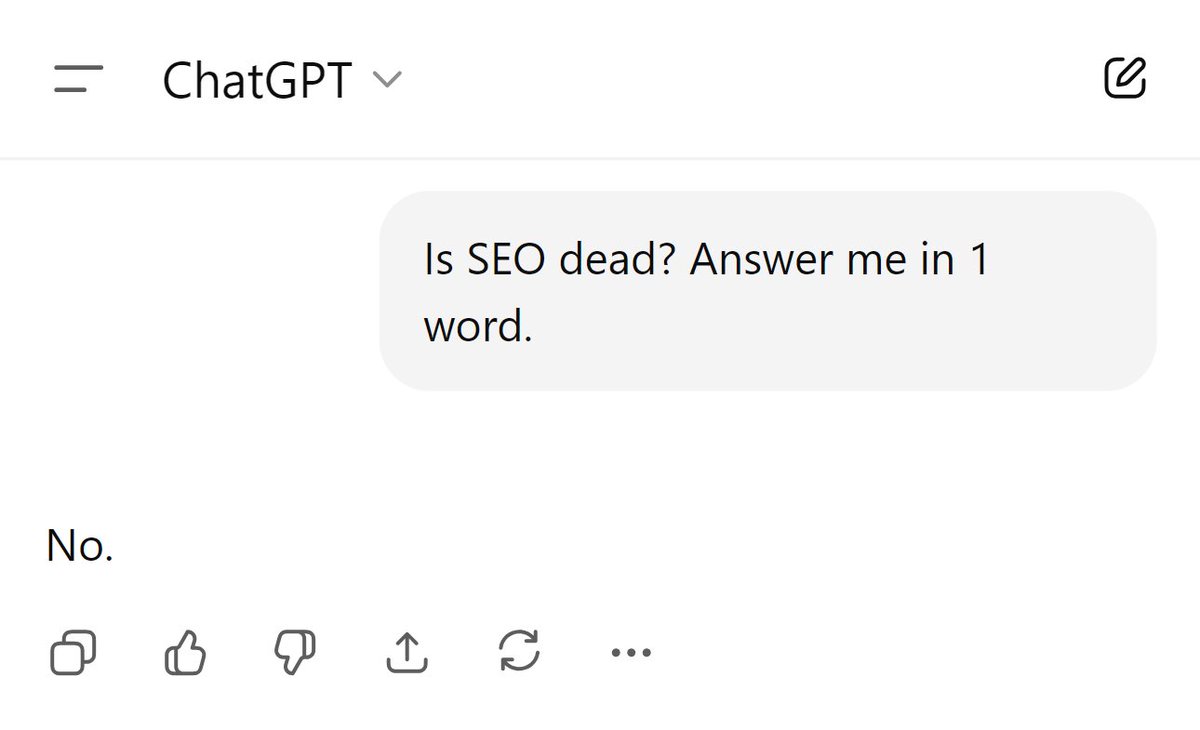Image resolution: width=1200 pixels, height=730 pixels.
Task: Copy the response with copy icon
Action: pyautogui.click(x=72, y=653)
